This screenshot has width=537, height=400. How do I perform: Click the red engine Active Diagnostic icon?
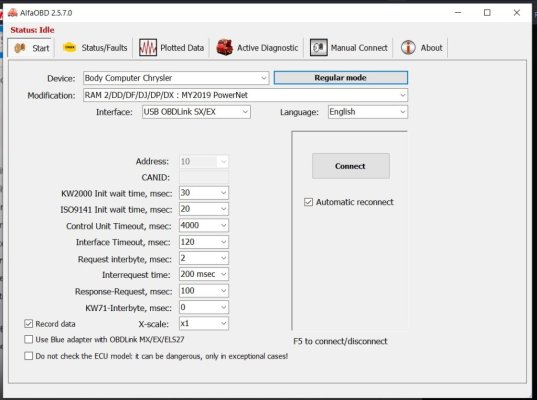pyautogui.click(x=225, y=48)
